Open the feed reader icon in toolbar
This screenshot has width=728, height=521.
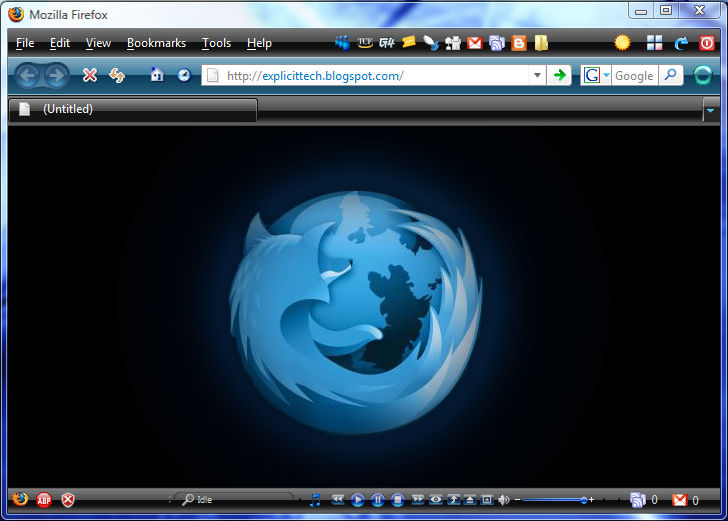click(x=496, y=43)
